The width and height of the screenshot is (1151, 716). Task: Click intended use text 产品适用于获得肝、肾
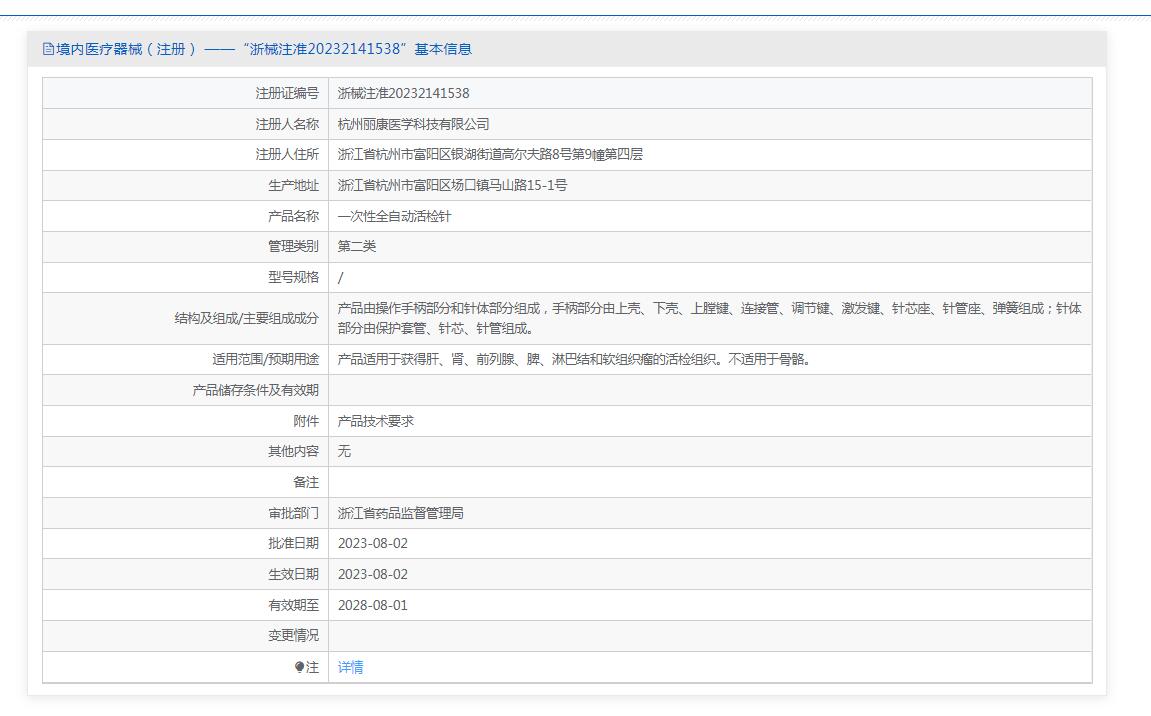click(574, 359)
